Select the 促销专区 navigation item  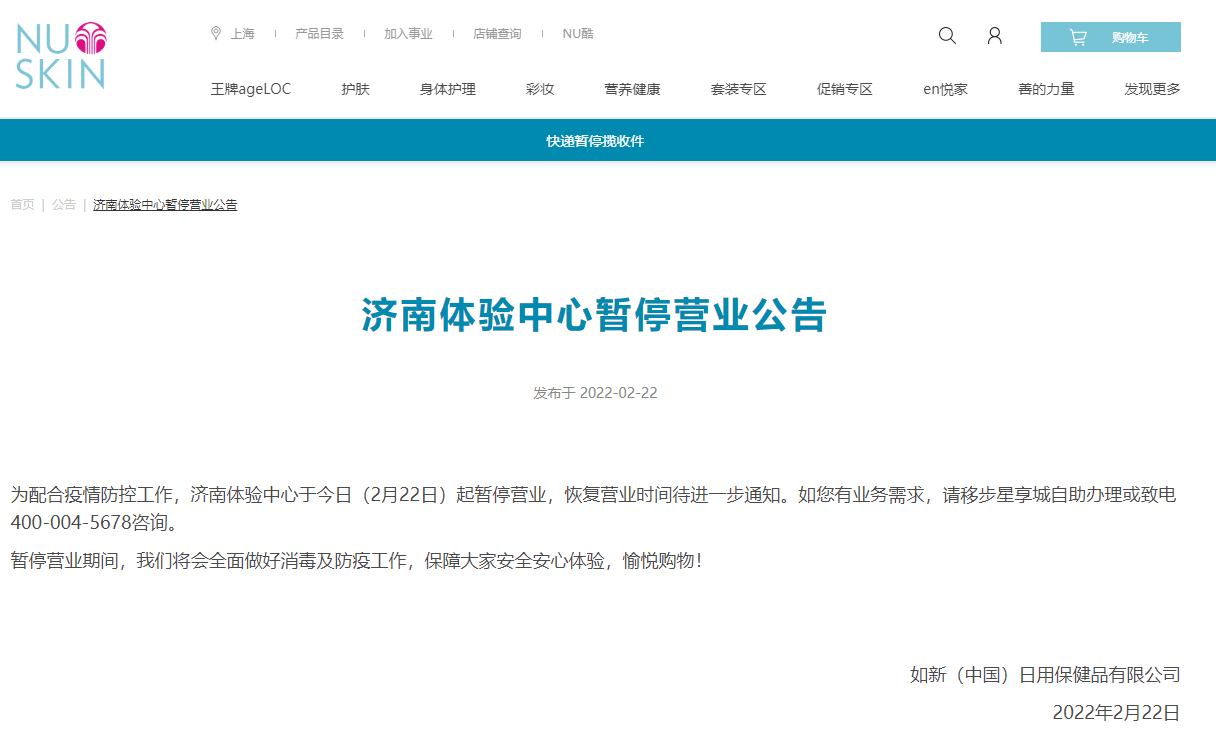[843, 88]
